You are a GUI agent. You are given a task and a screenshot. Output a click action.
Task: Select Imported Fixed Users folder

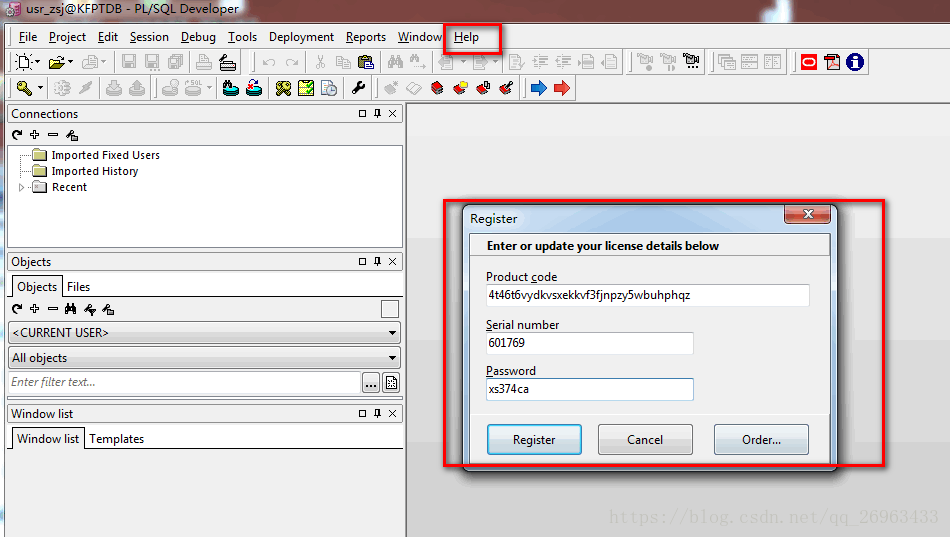click(x=105, y=155)
